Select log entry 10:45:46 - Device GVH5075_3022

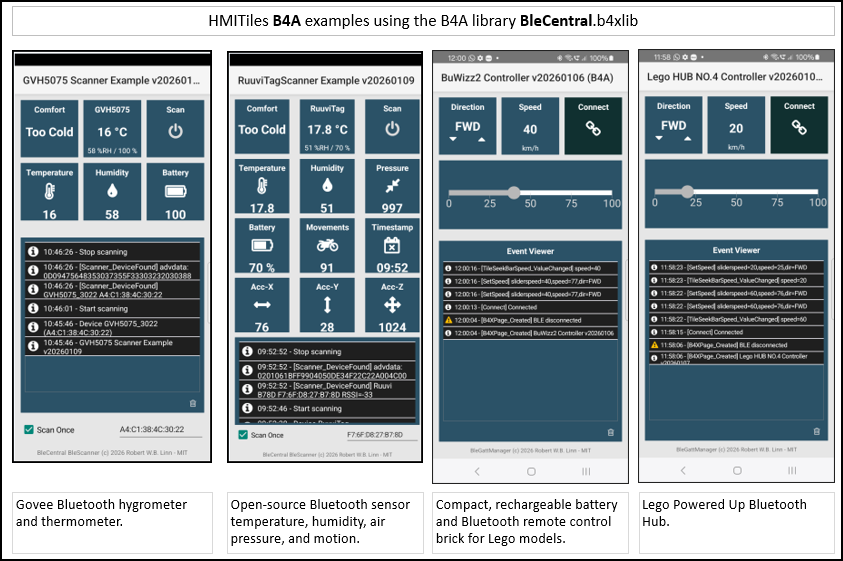click(112, 327)
